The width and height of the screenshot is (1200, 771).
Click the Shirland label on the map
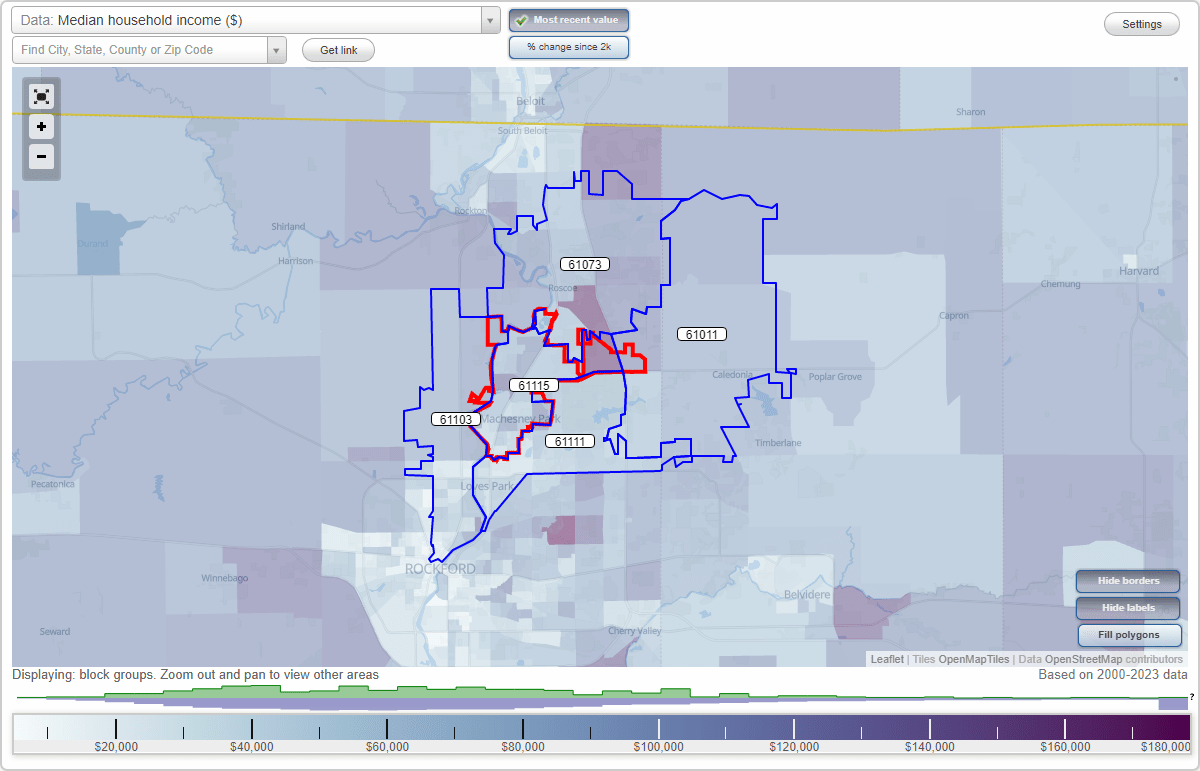[288, 227]
